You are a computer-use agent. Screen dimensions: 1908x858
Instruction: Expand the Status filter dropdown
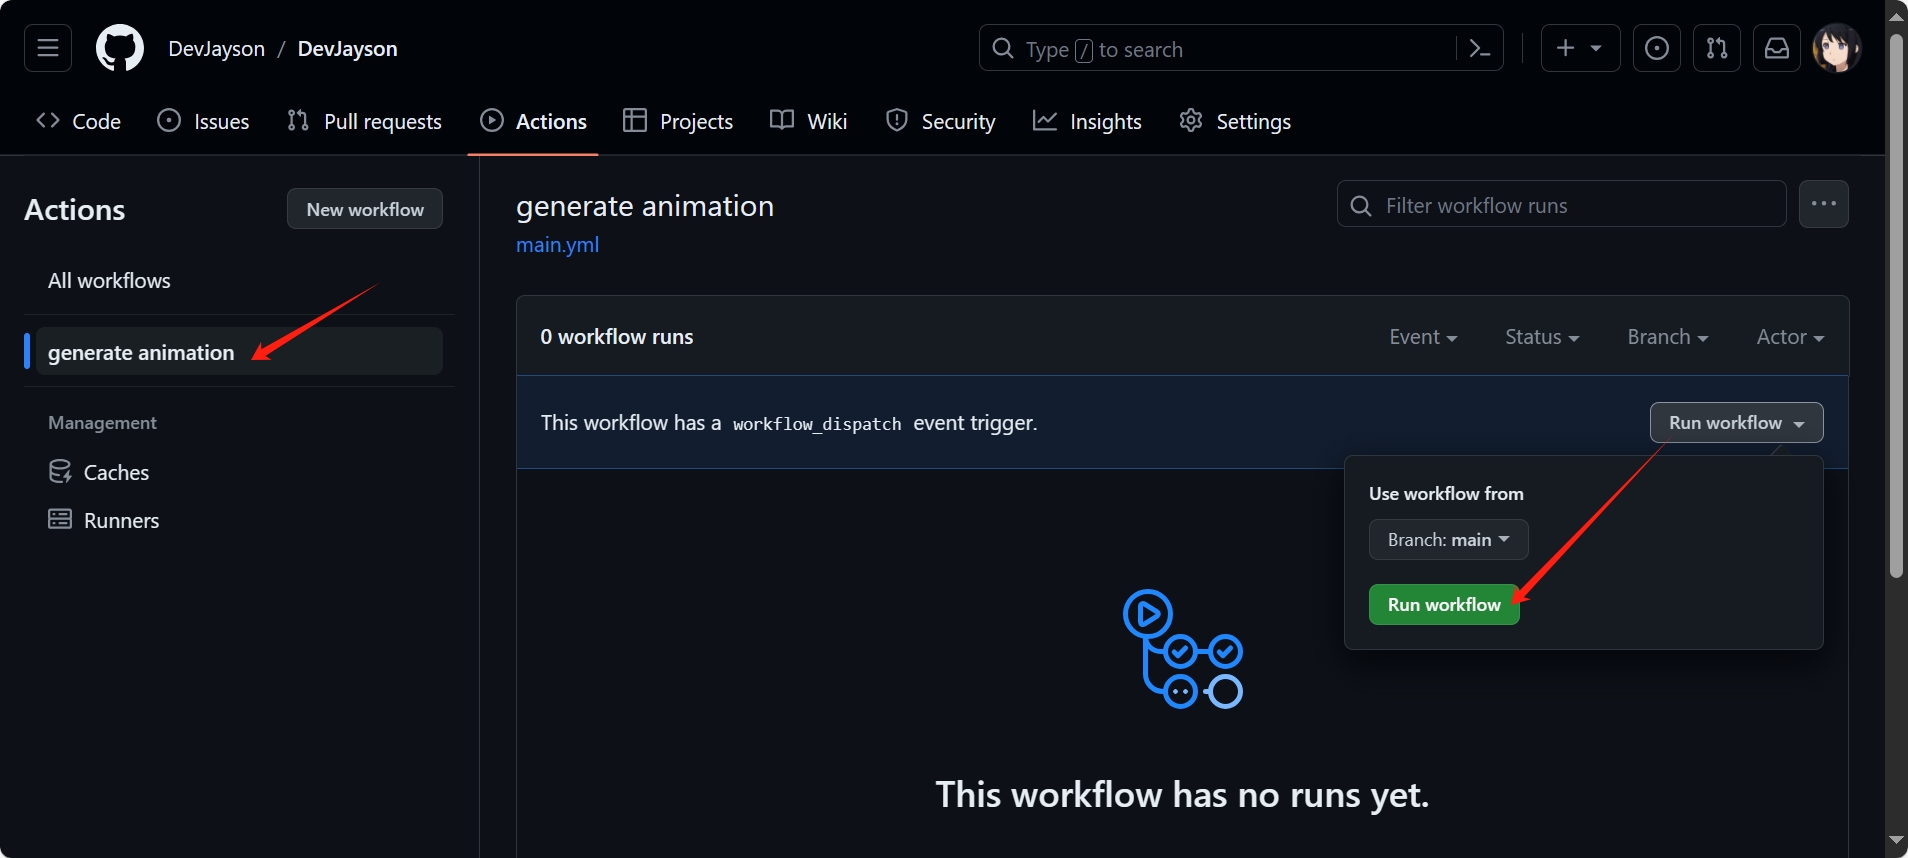click(1542, 337)
